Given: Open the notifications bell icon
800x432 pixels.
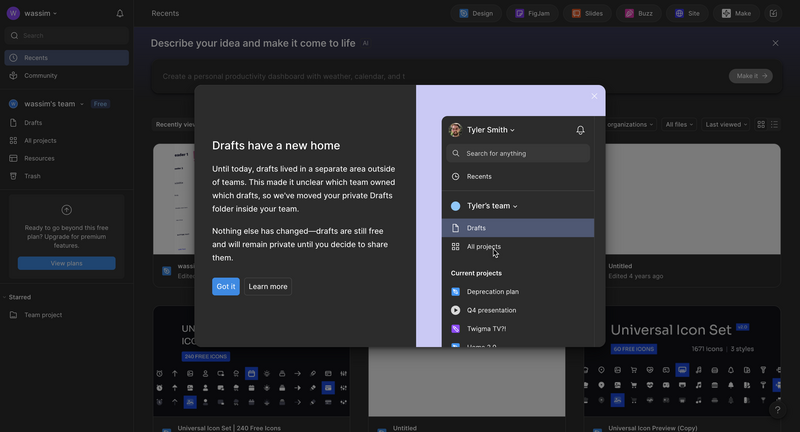Looking at the screenshot, I should (120, 13).
